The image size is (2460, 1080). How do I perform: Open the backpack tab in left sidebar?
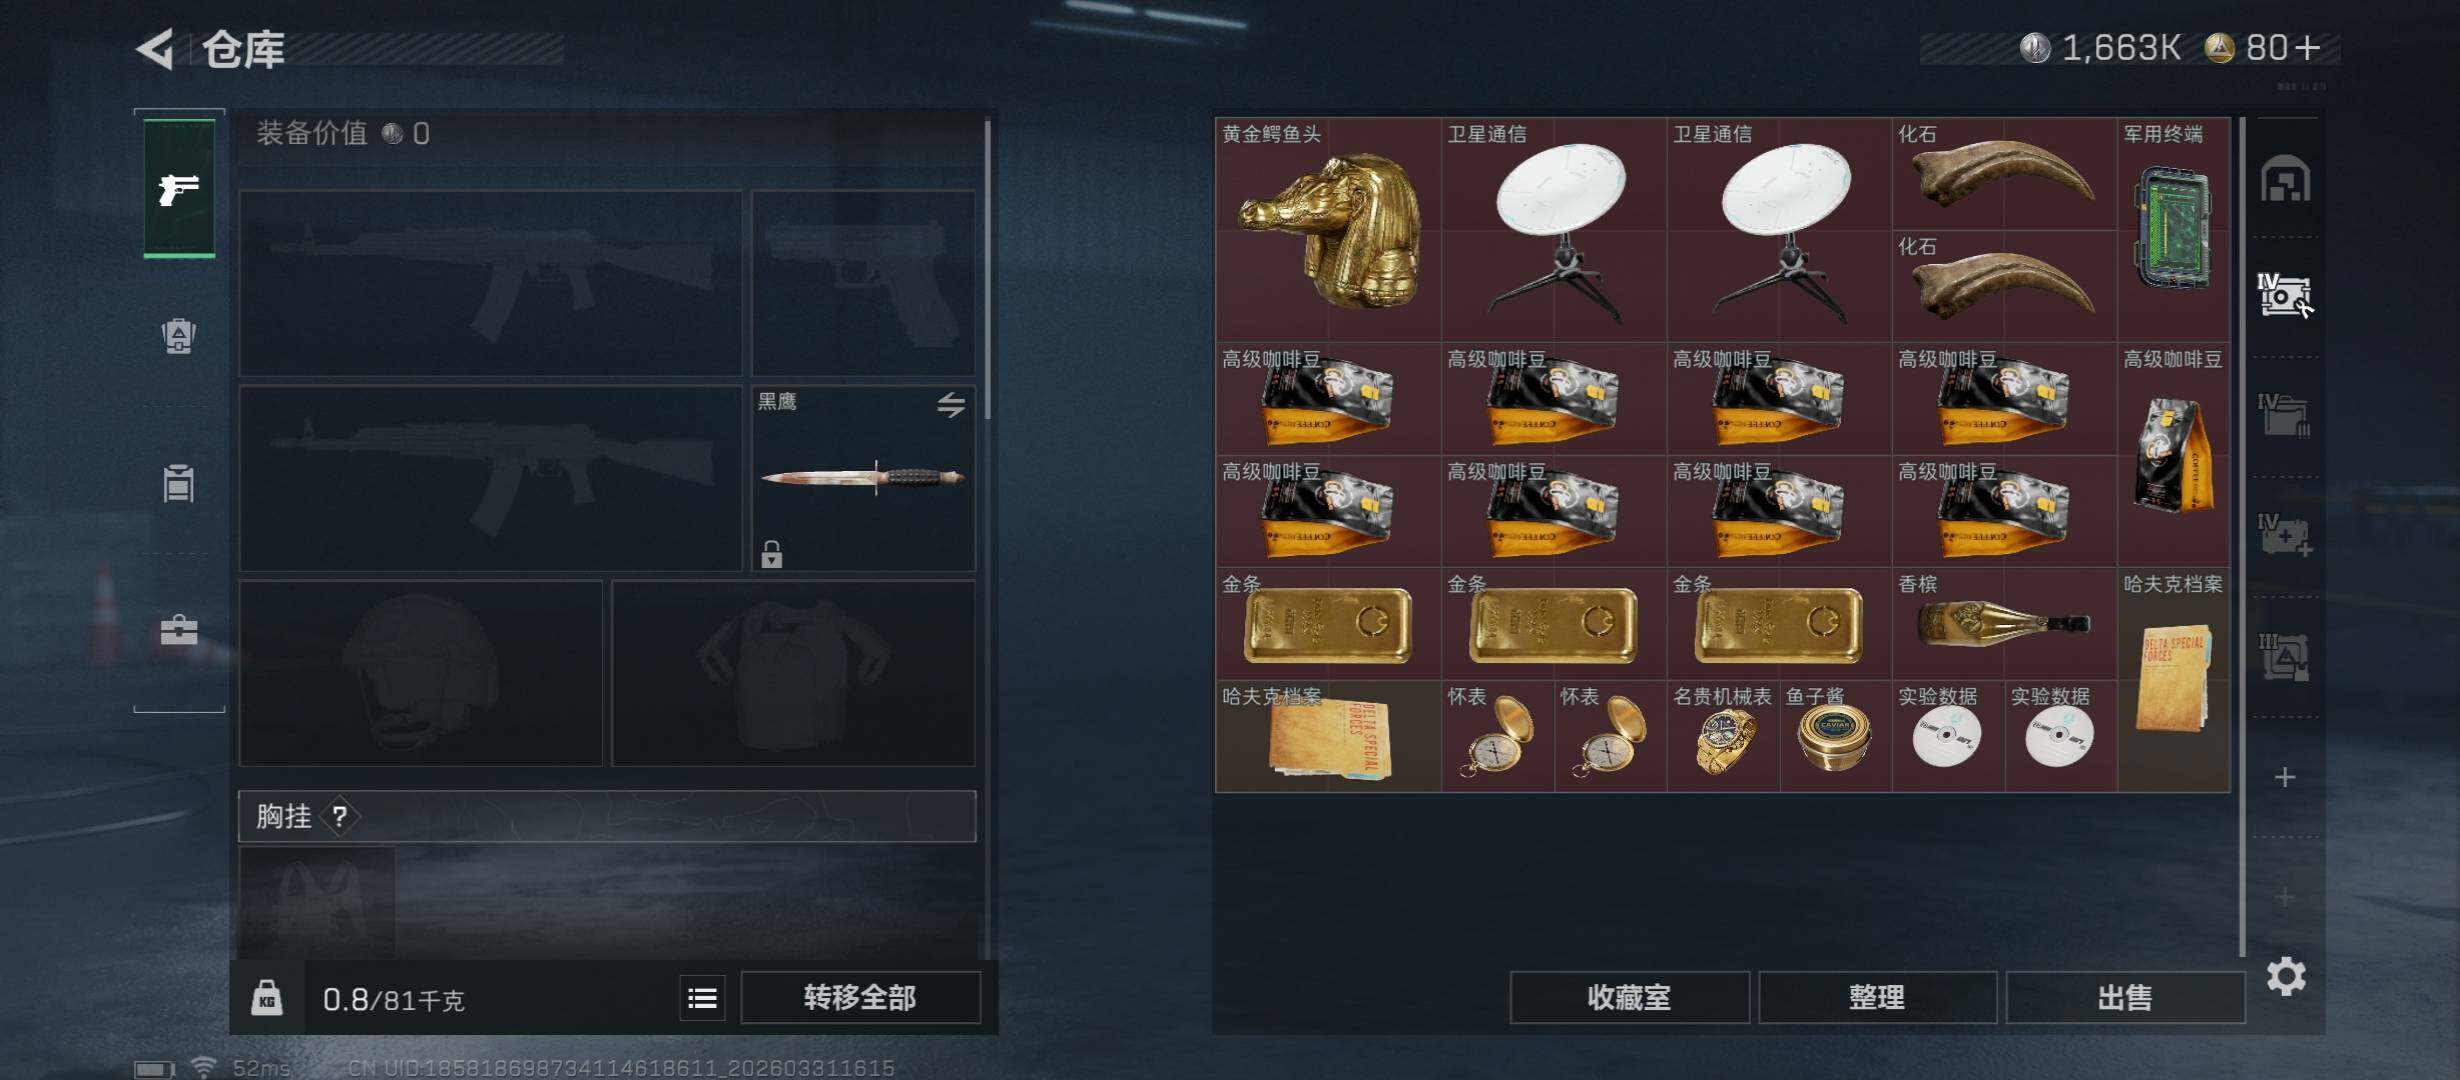[179, 335]
